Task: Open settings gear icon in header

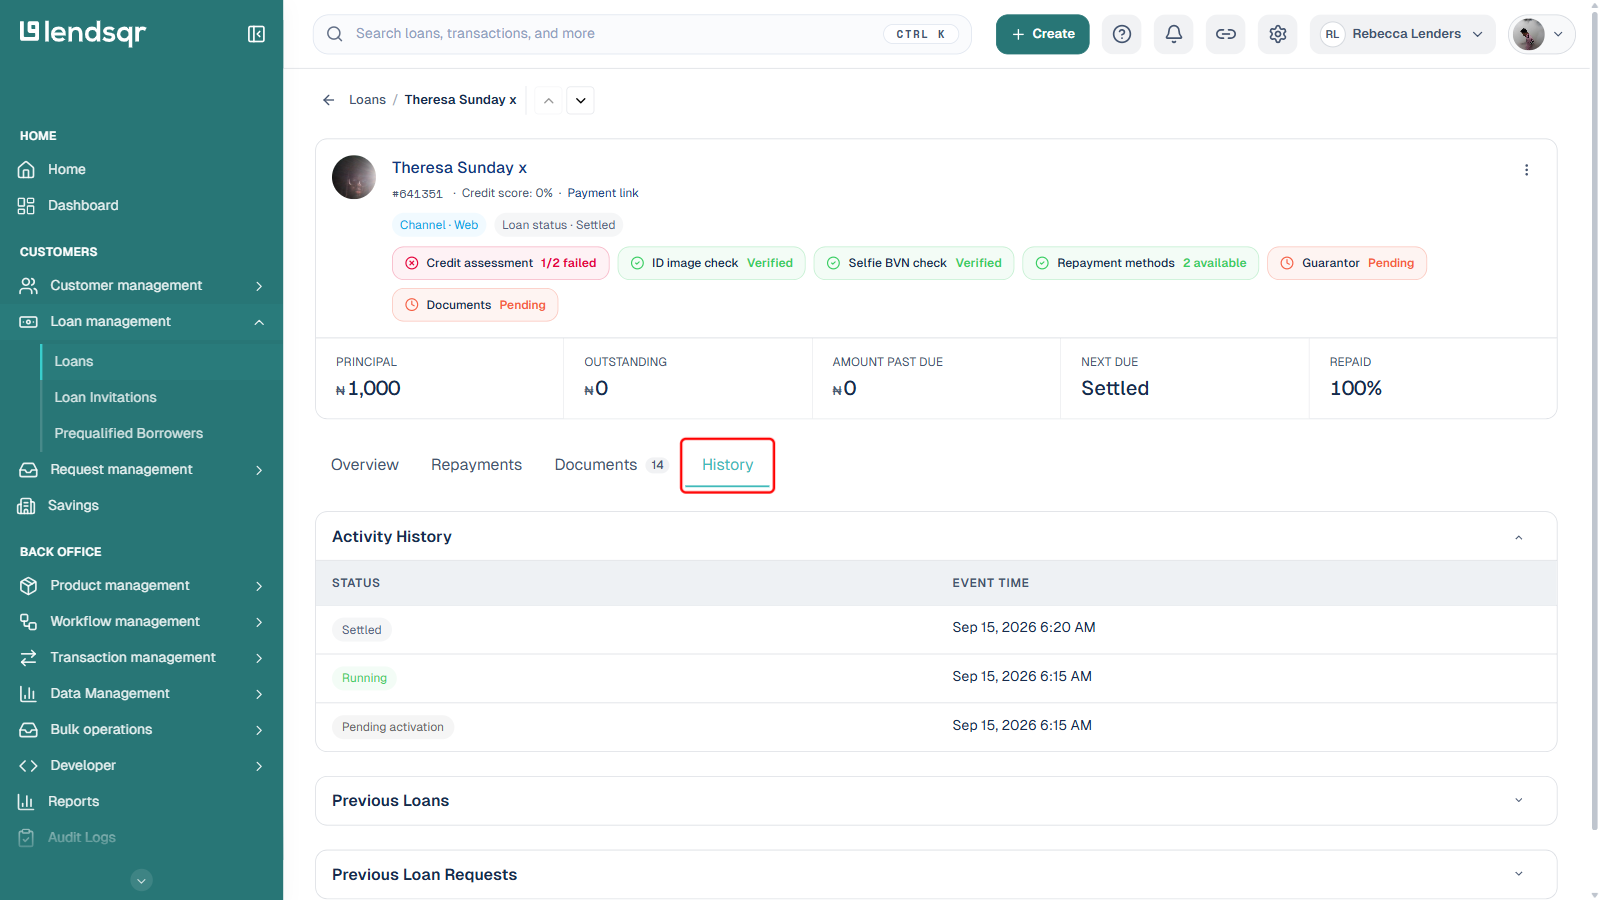Action: click(x=1278, y=34)
